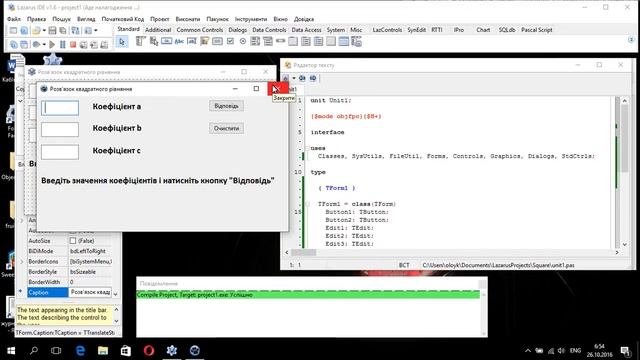Click the Save All toolbar icon
The height and width of the screenshot is (360, 640).
tap(62, 31)
